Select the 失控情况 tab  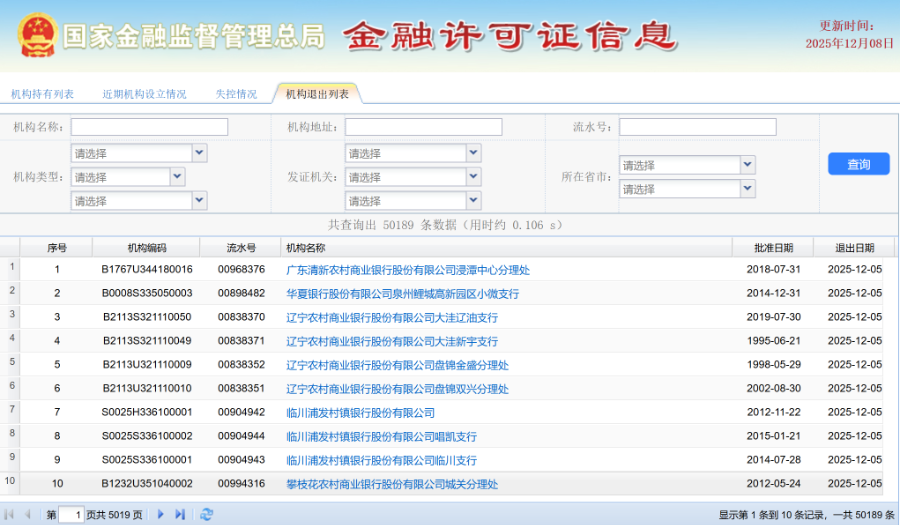[x=236, y=94]
